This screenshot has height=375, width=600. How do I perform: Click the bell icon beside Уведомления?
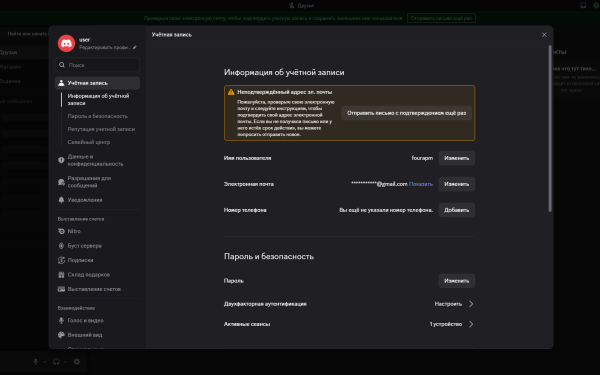[61, 200]
